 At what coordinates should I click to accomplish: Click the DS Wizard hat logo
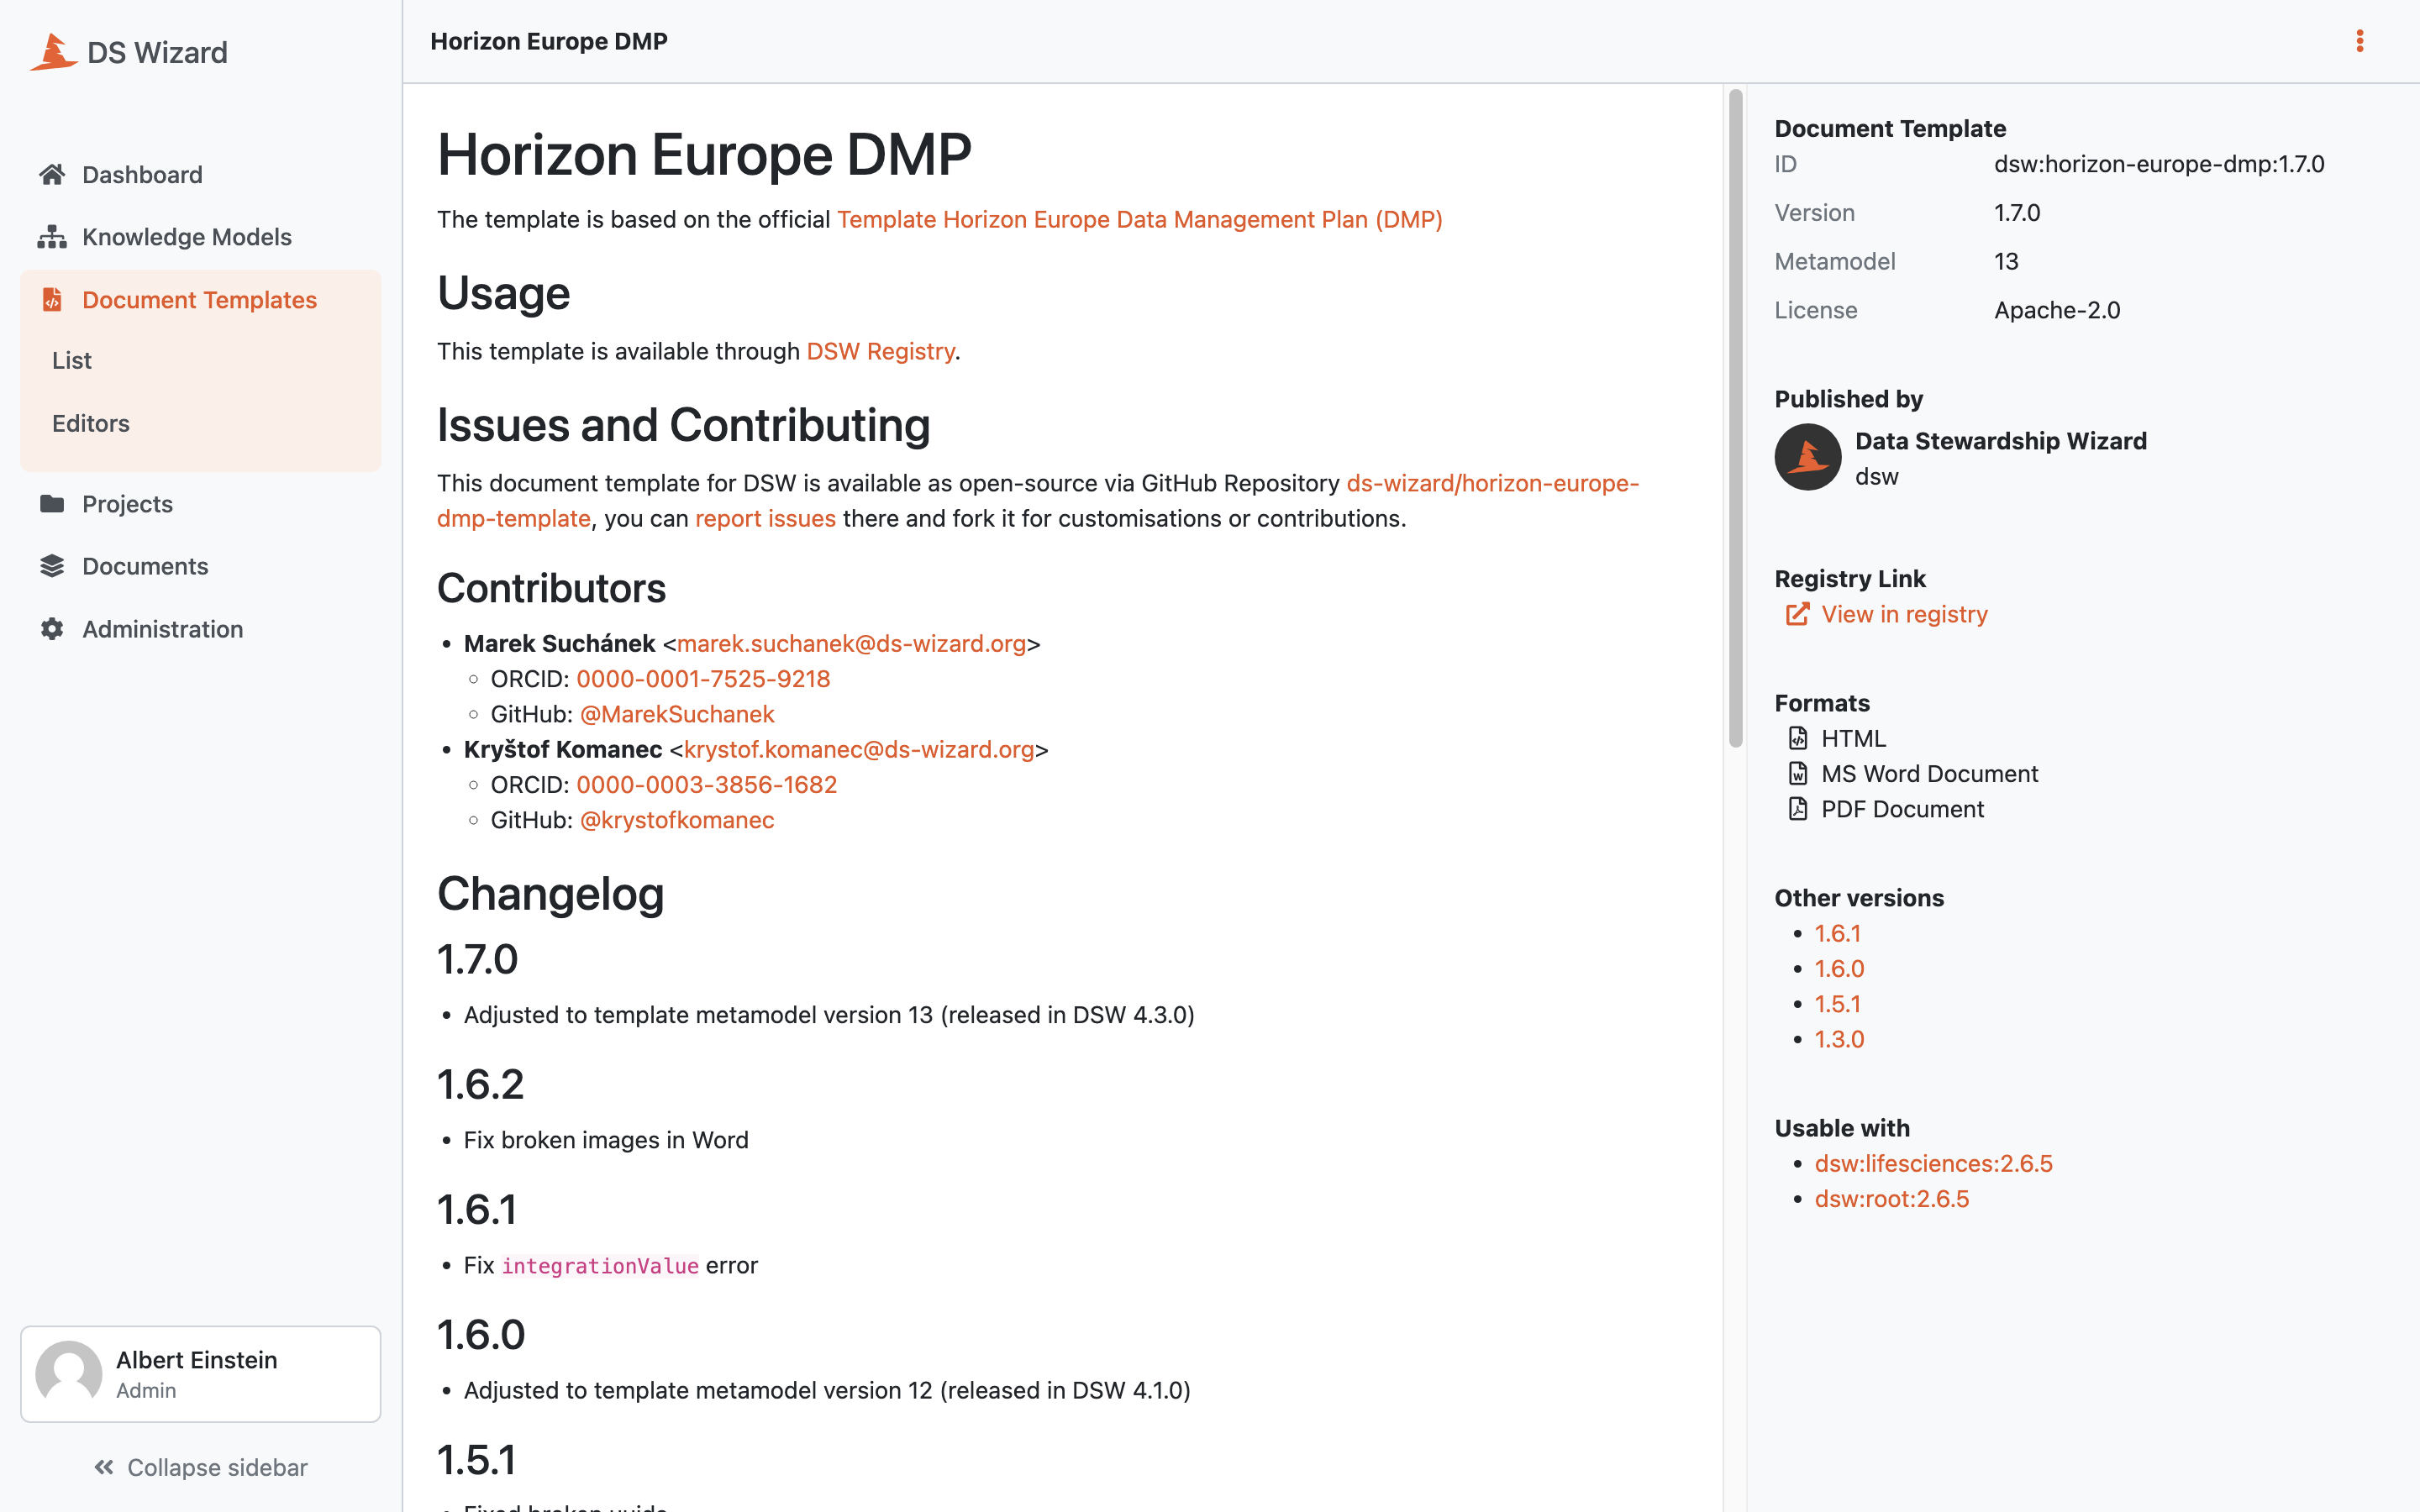(x=54, y=52)
